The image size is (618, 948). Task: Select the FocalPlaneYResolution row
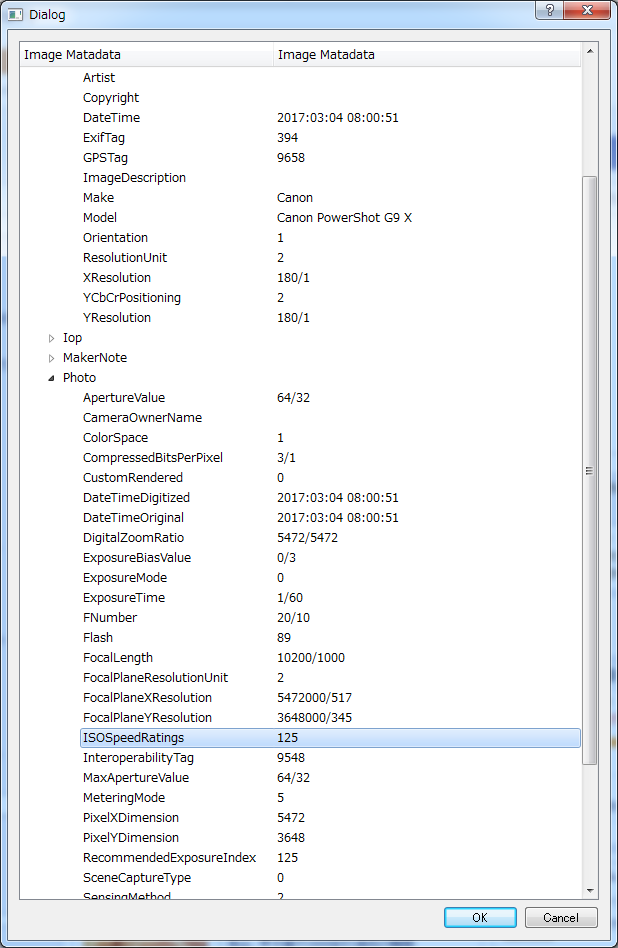[x=330, y=716]
